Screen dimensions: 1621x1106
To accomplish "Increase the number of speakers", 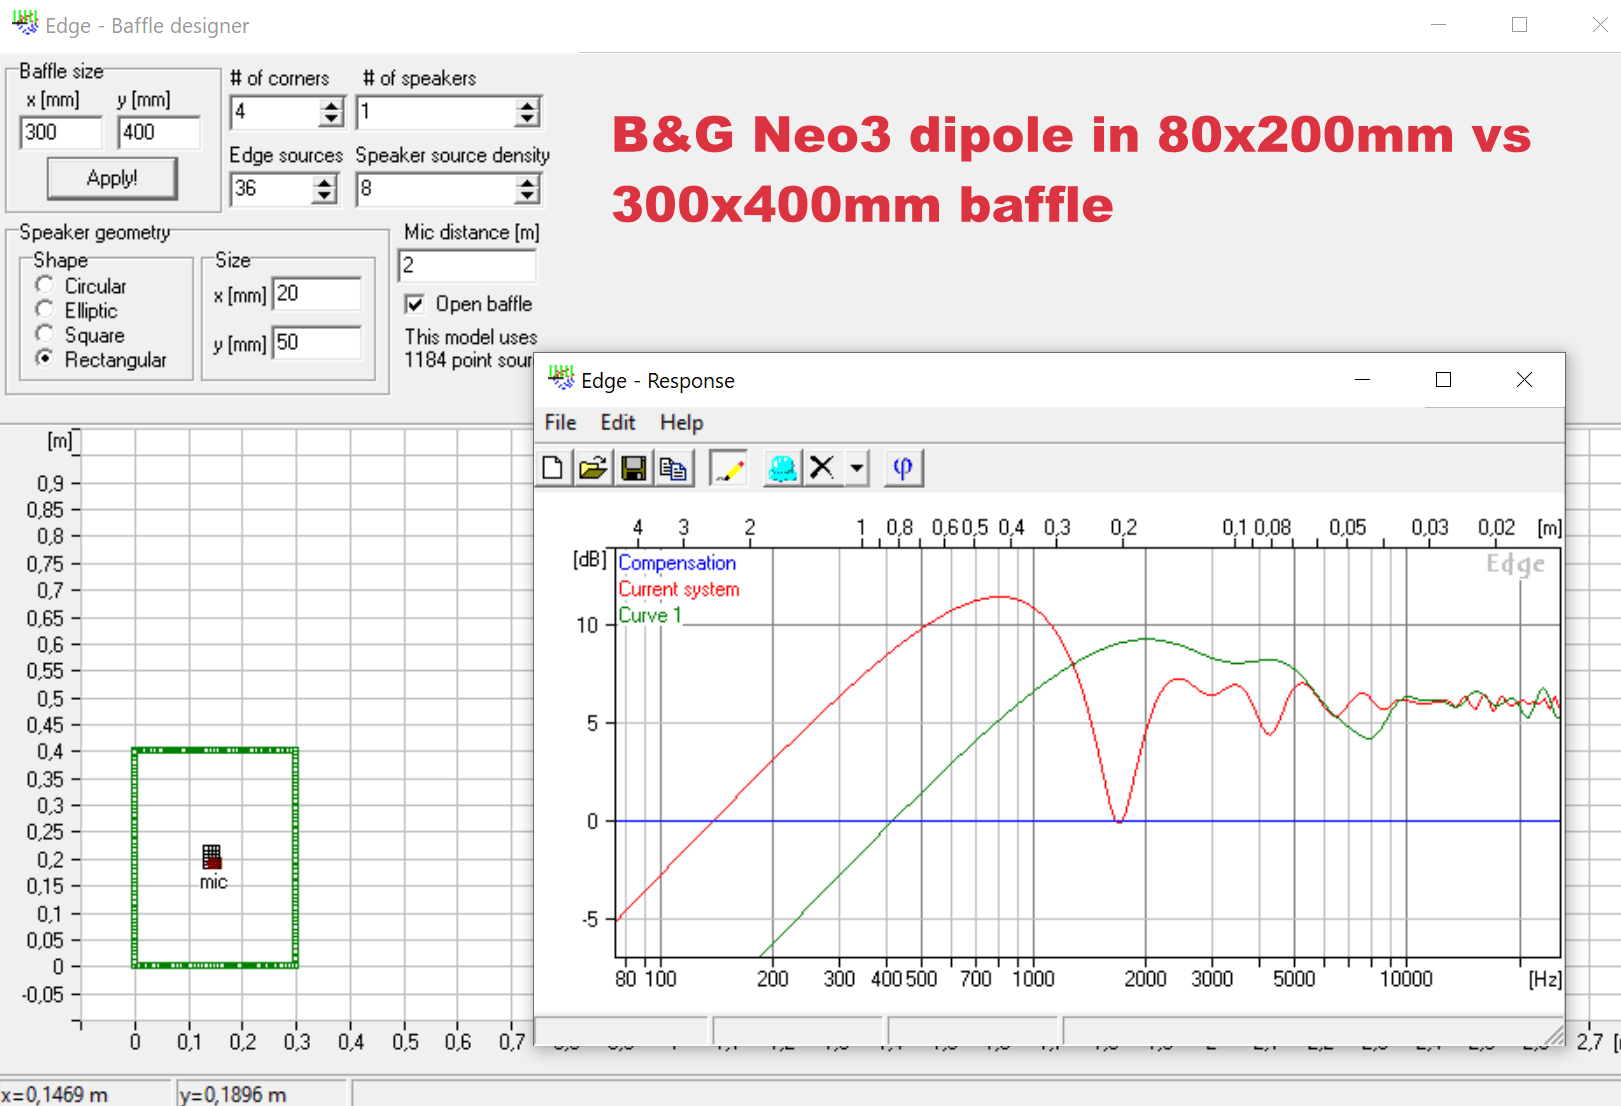I will (528, 105).
